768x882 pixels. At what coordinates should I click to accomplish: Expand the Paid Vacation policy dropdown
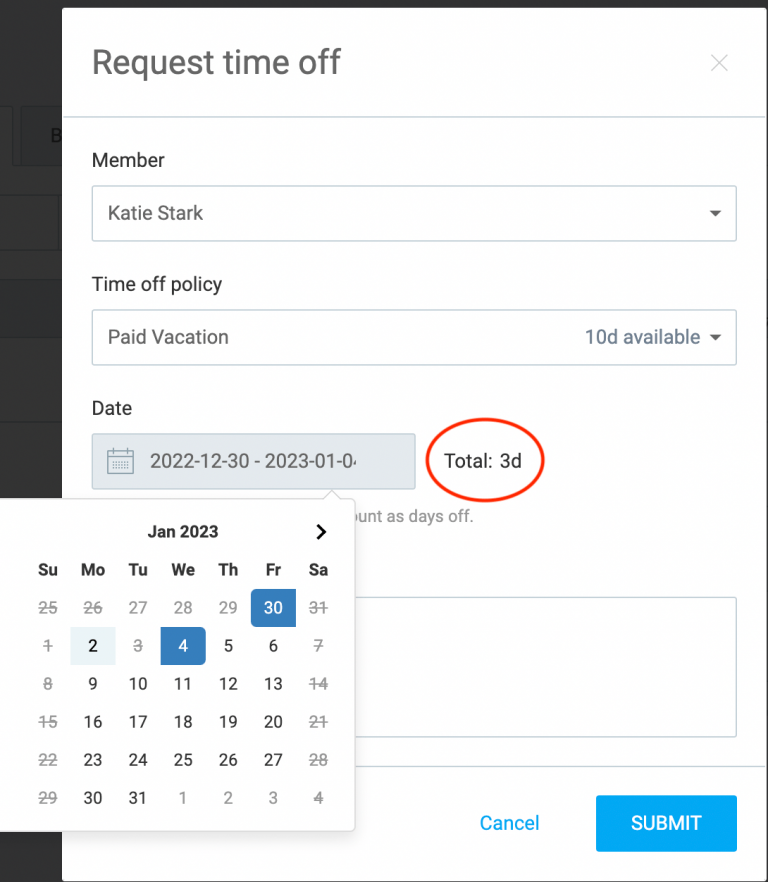(413, 337)
